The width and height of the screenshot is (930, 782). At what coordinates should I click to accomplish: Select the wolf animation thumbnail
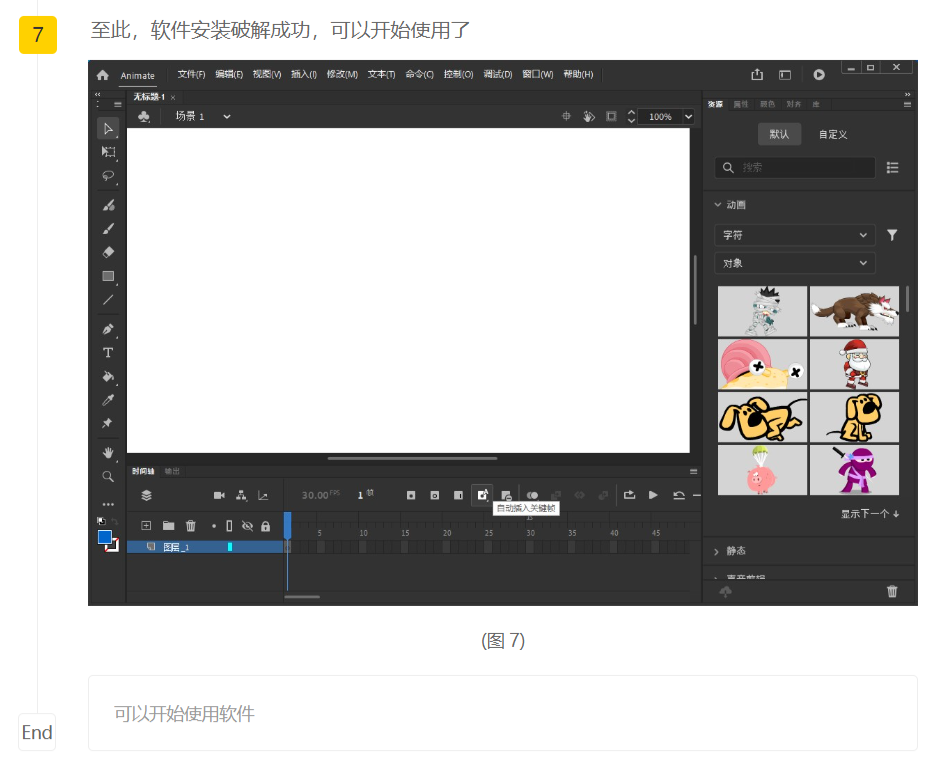tap(854, 311)
